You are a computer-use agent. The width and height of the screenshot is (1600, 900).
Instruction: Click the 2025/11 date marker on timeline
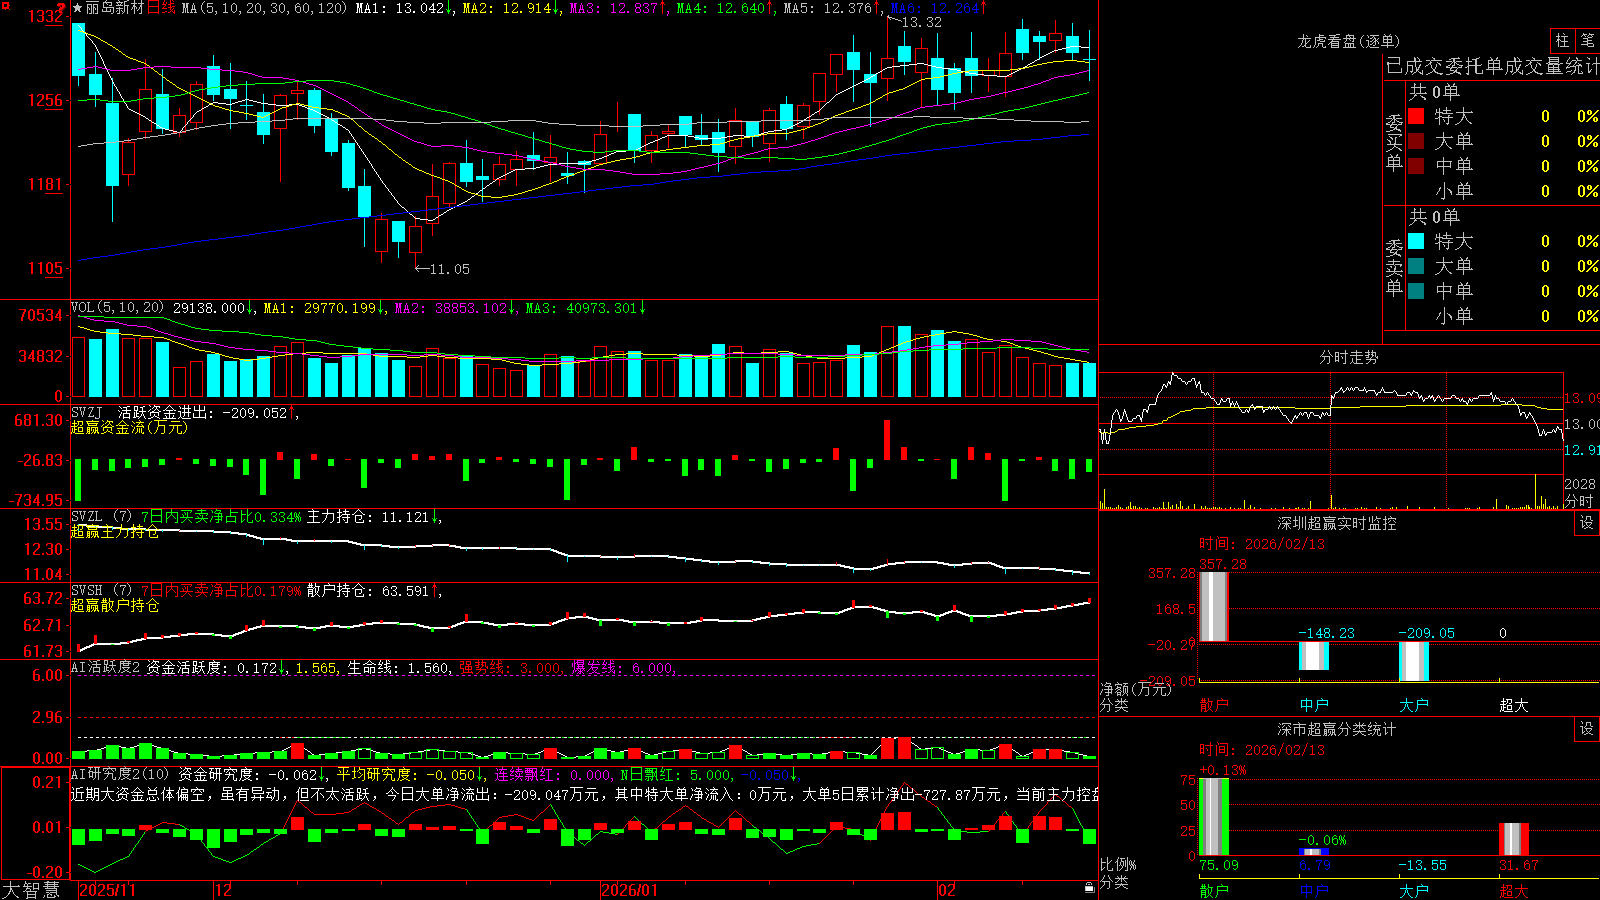pos(107,890)
